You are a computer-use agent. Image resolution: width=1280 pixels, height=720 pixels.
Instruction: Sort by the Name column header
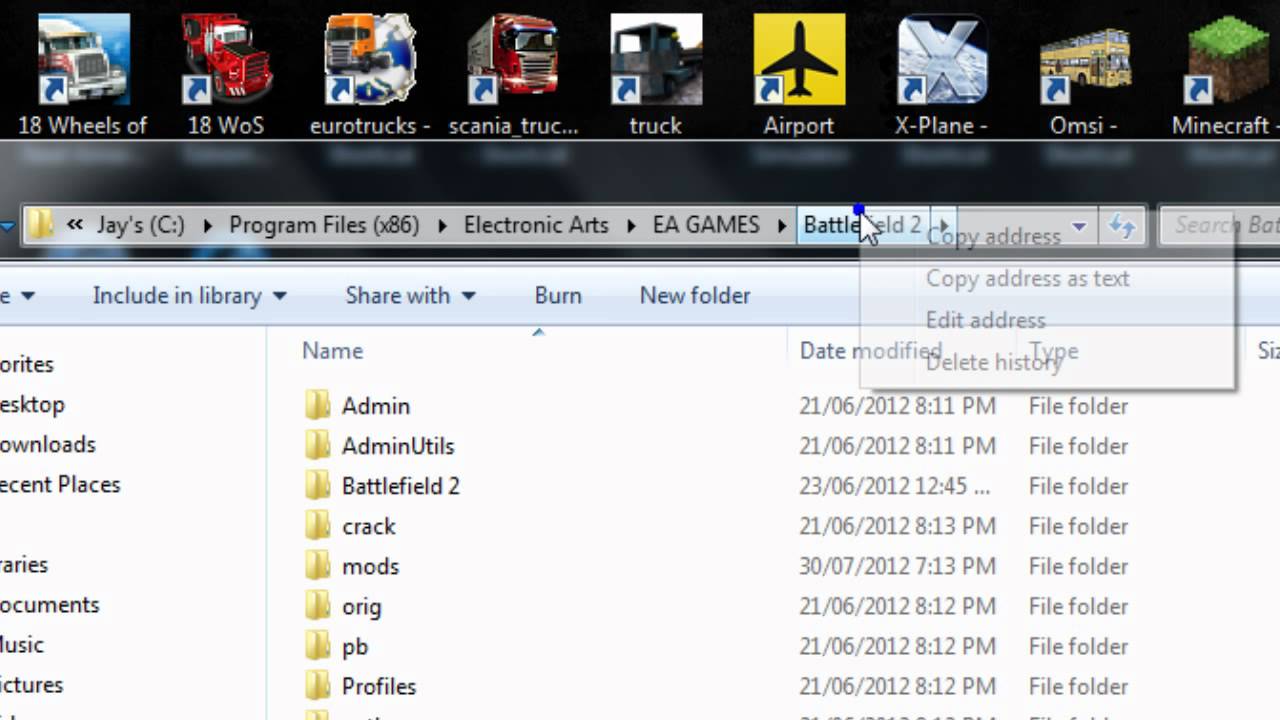332,351
